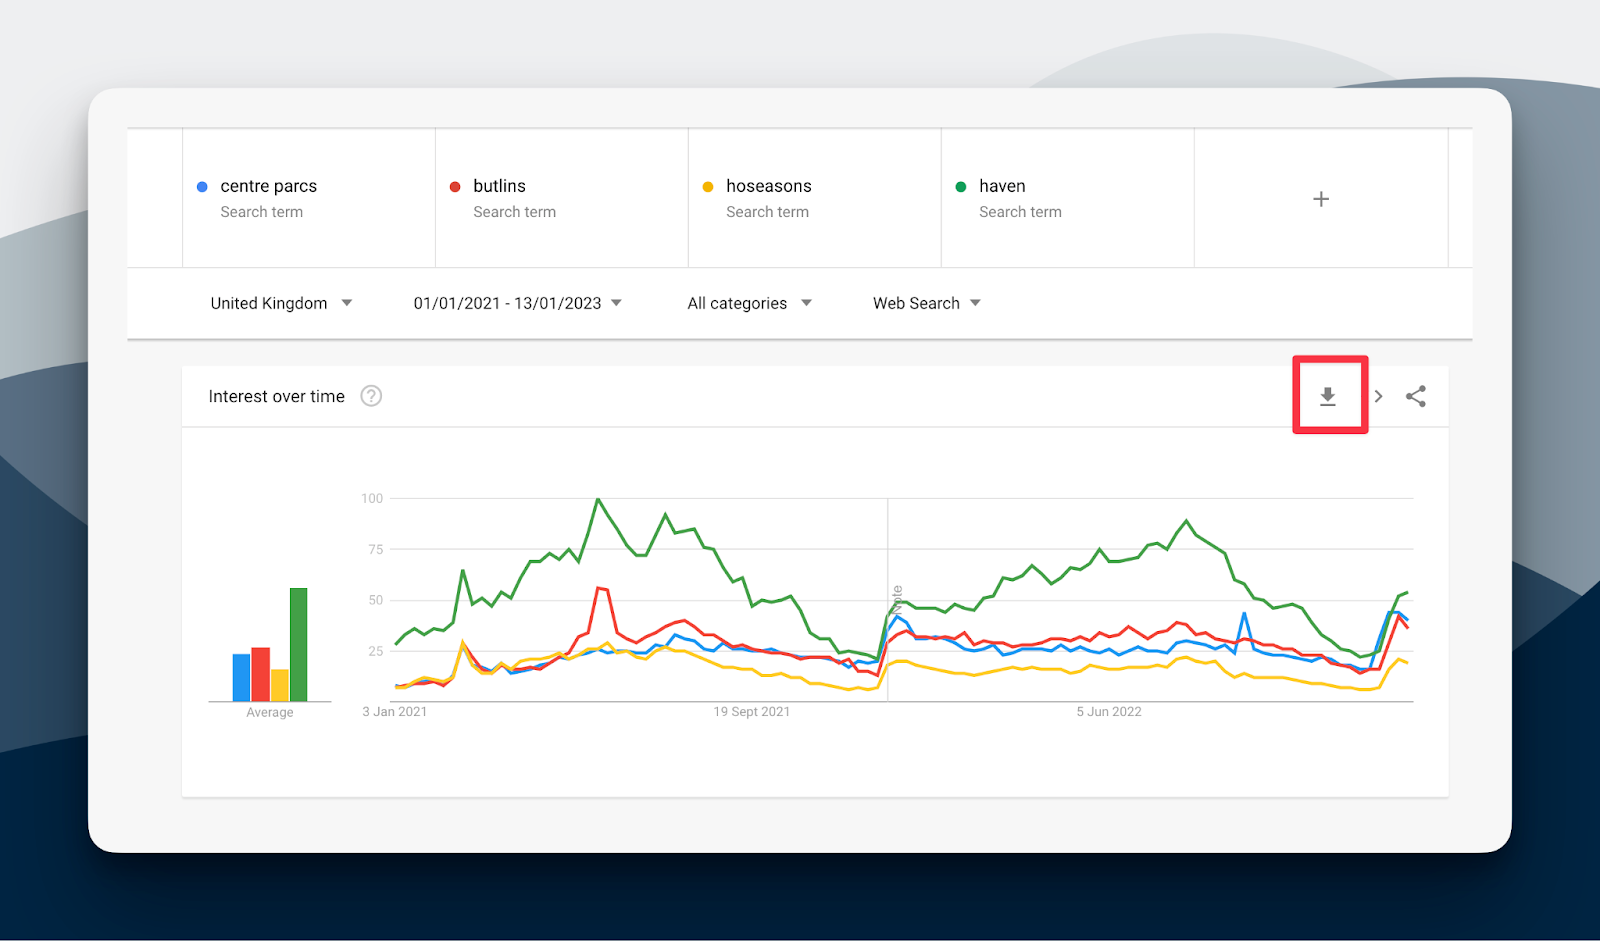The width and height of the screenshot is (1600, 941).
Task: Click the 100 y-axis value
Action: pyautogui.click(x=372, y=498)
